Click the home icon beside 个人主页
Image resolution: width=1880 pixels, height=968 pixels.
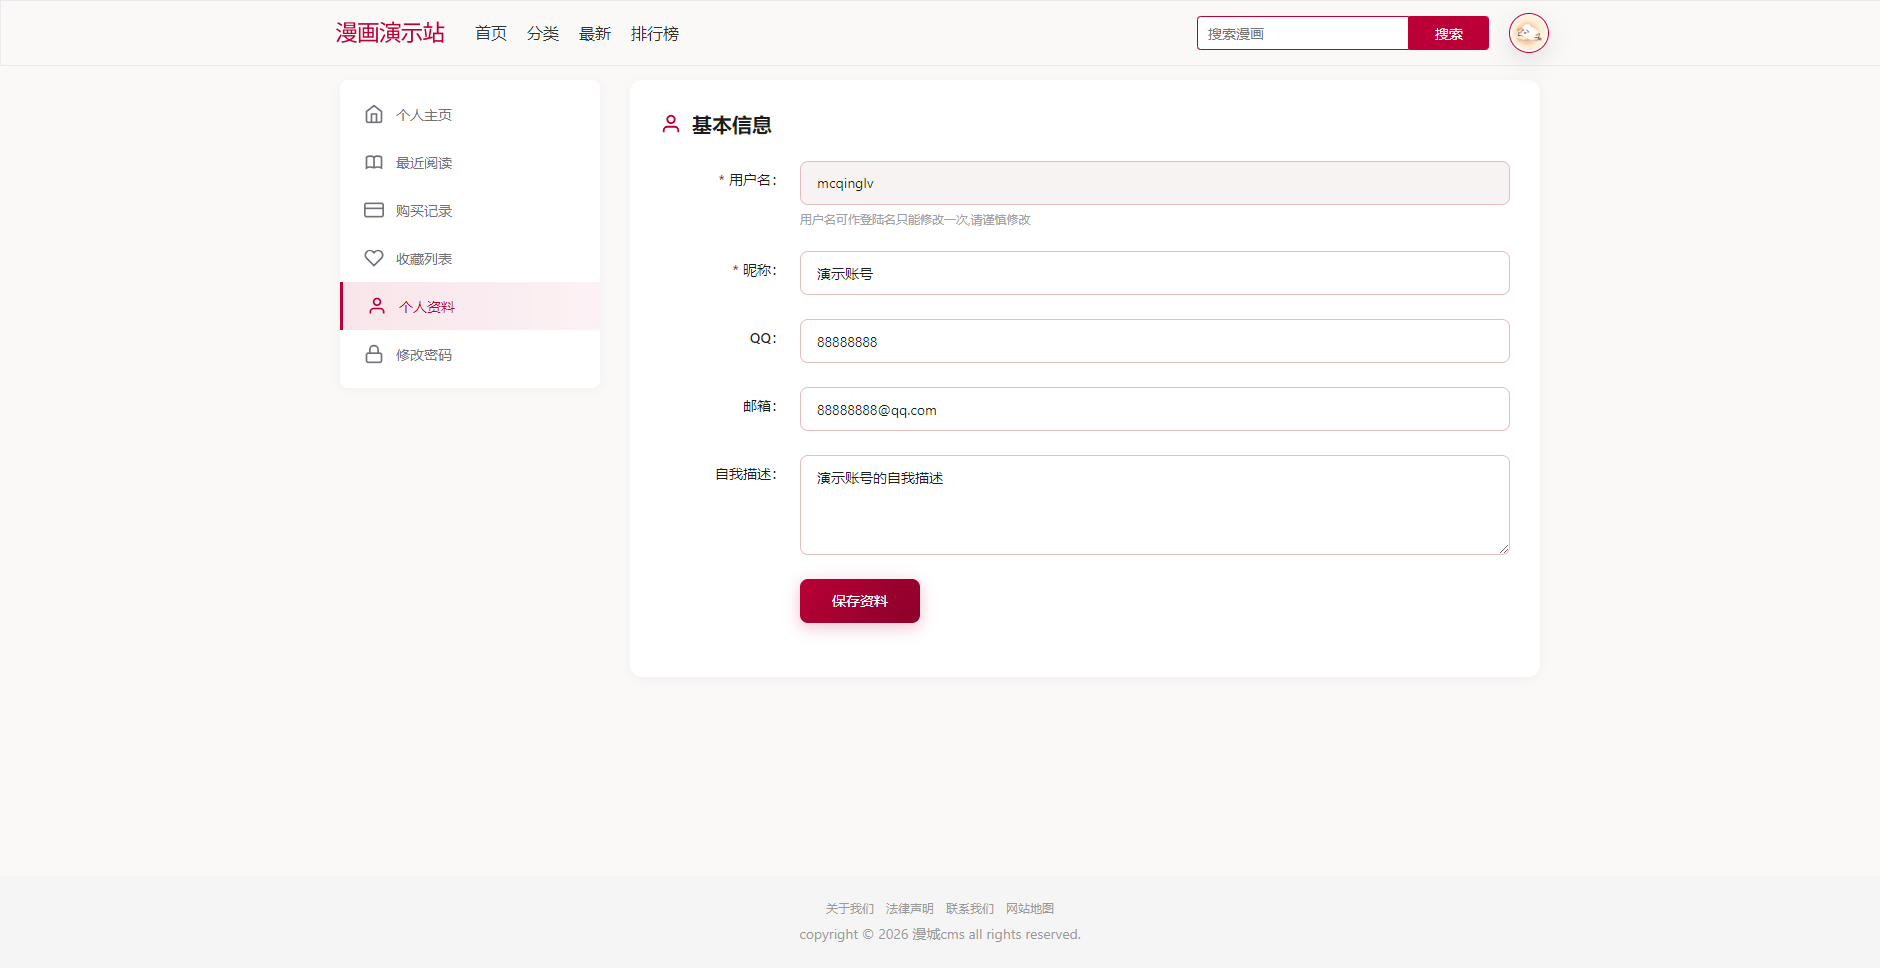coord(374,114)
